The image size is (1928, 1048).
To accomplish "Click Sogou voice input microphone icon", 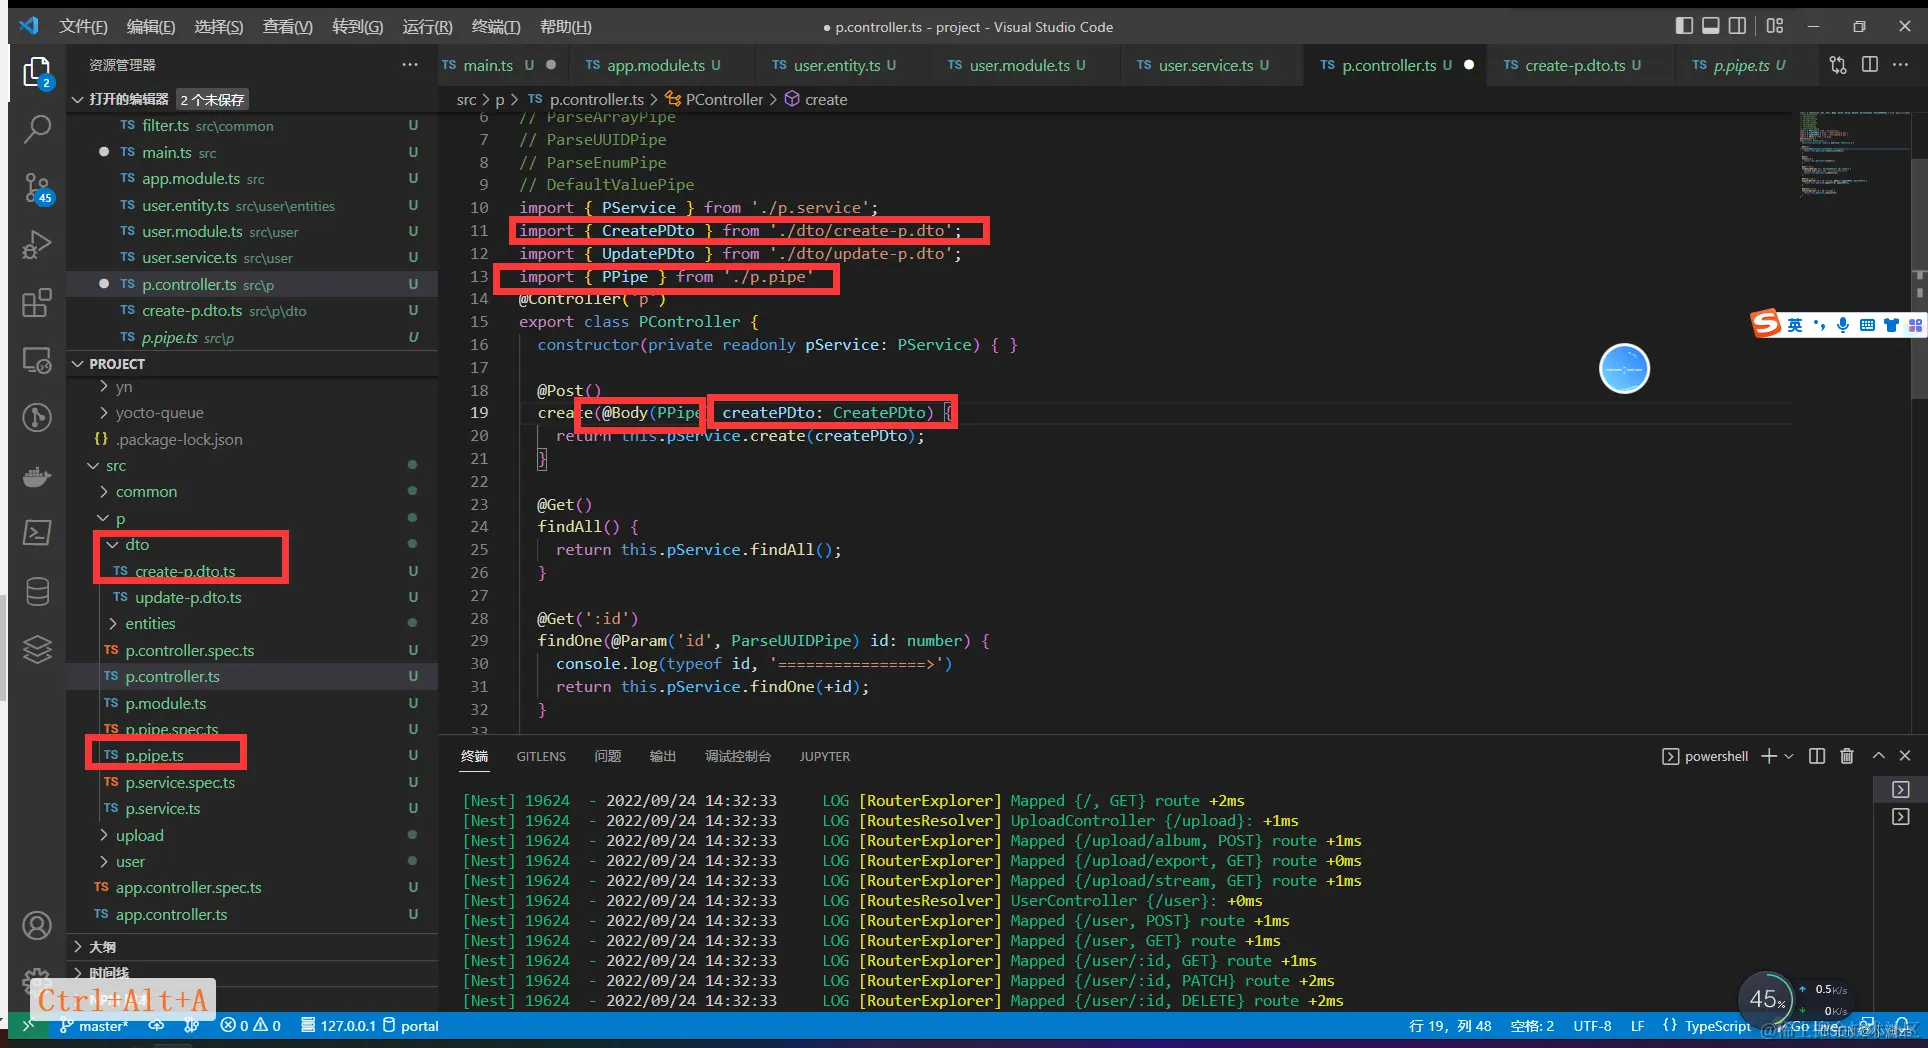I will tap(1842, 325).
